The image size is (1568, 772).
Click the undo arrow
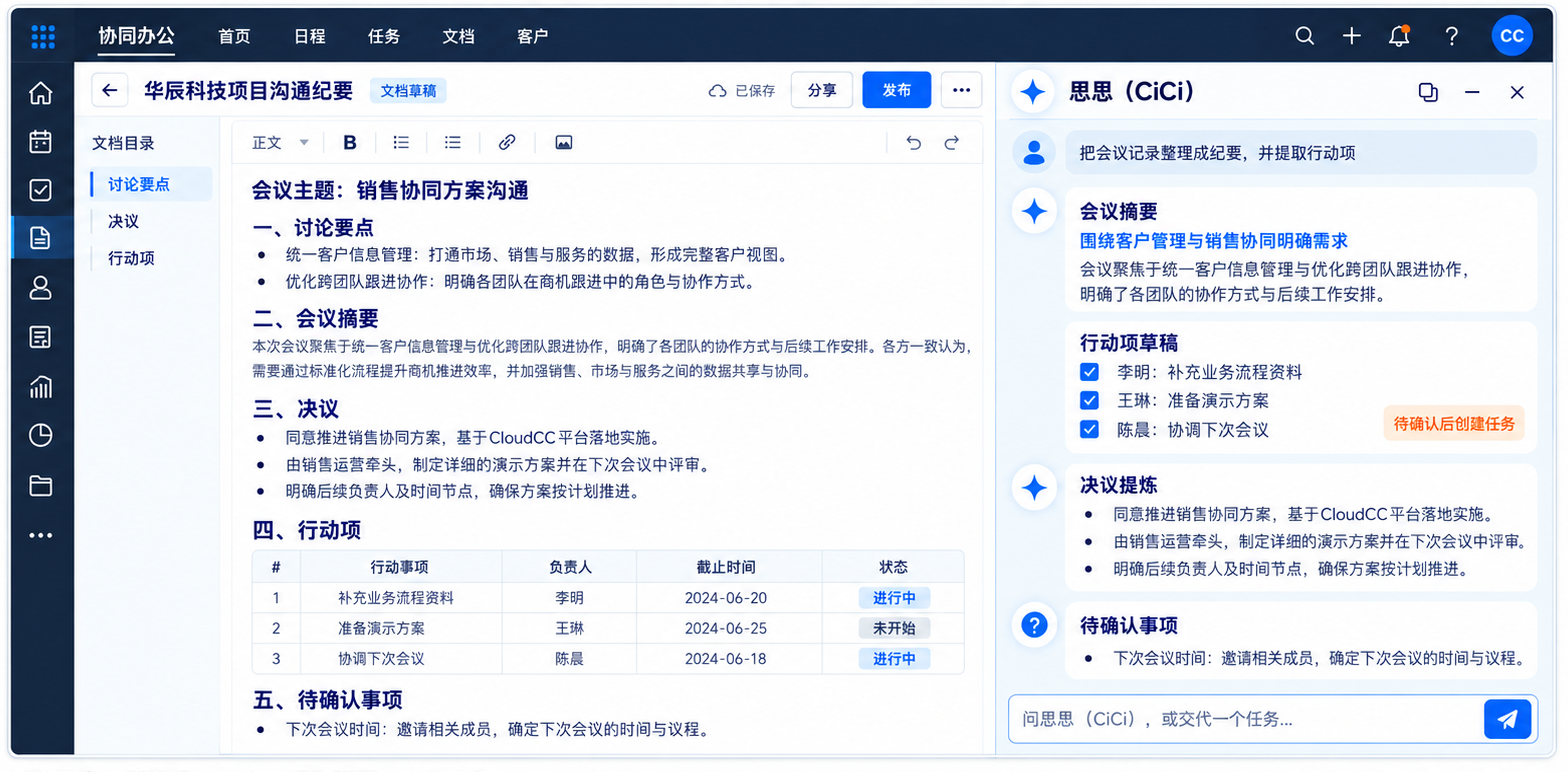(913, 142)
